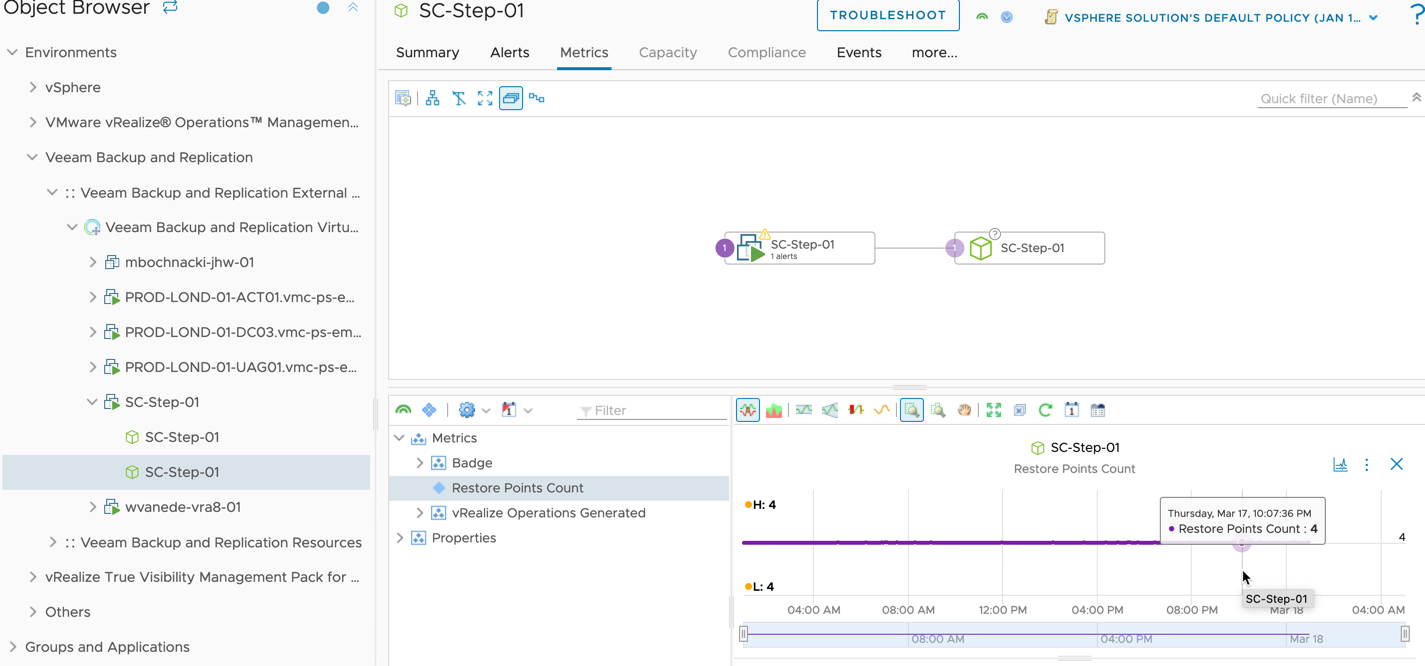Expand the vSphere tree node
This screenshot has width=1425, height=666.
tap(33, 87)
